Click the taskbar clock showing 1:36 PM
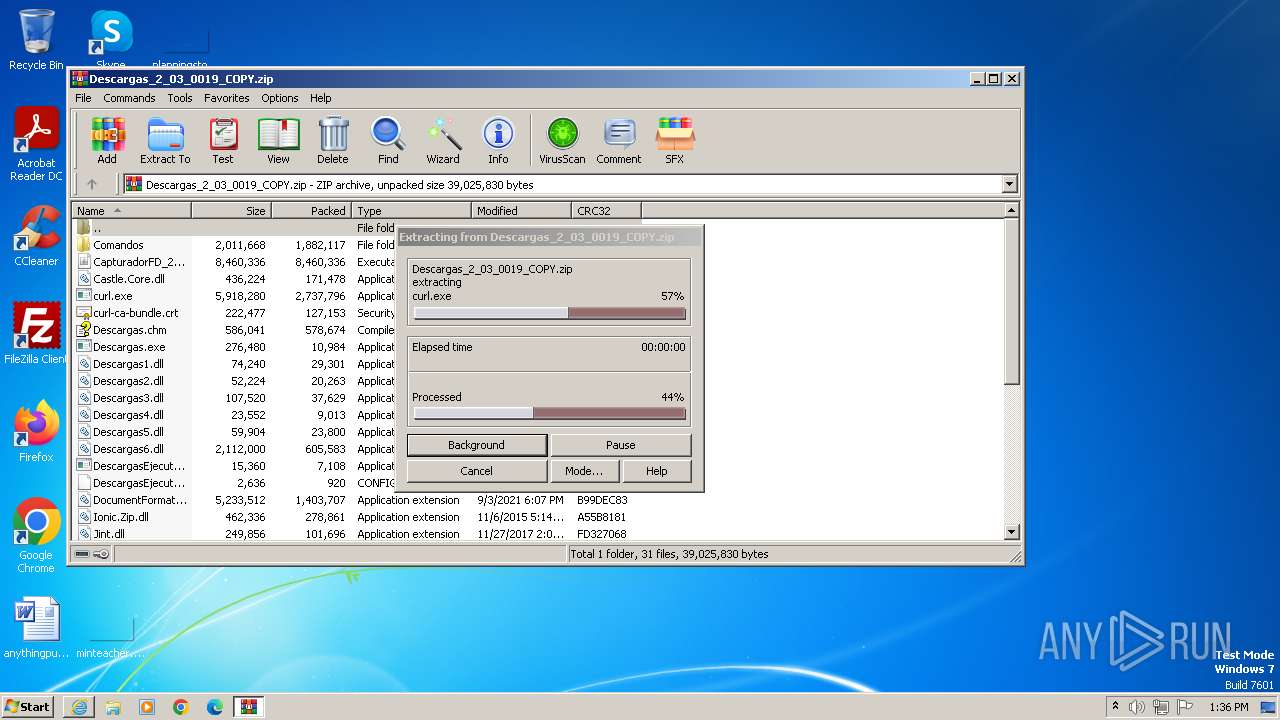The height and width of the screenshot is (720, 1280). [1228, 707]
